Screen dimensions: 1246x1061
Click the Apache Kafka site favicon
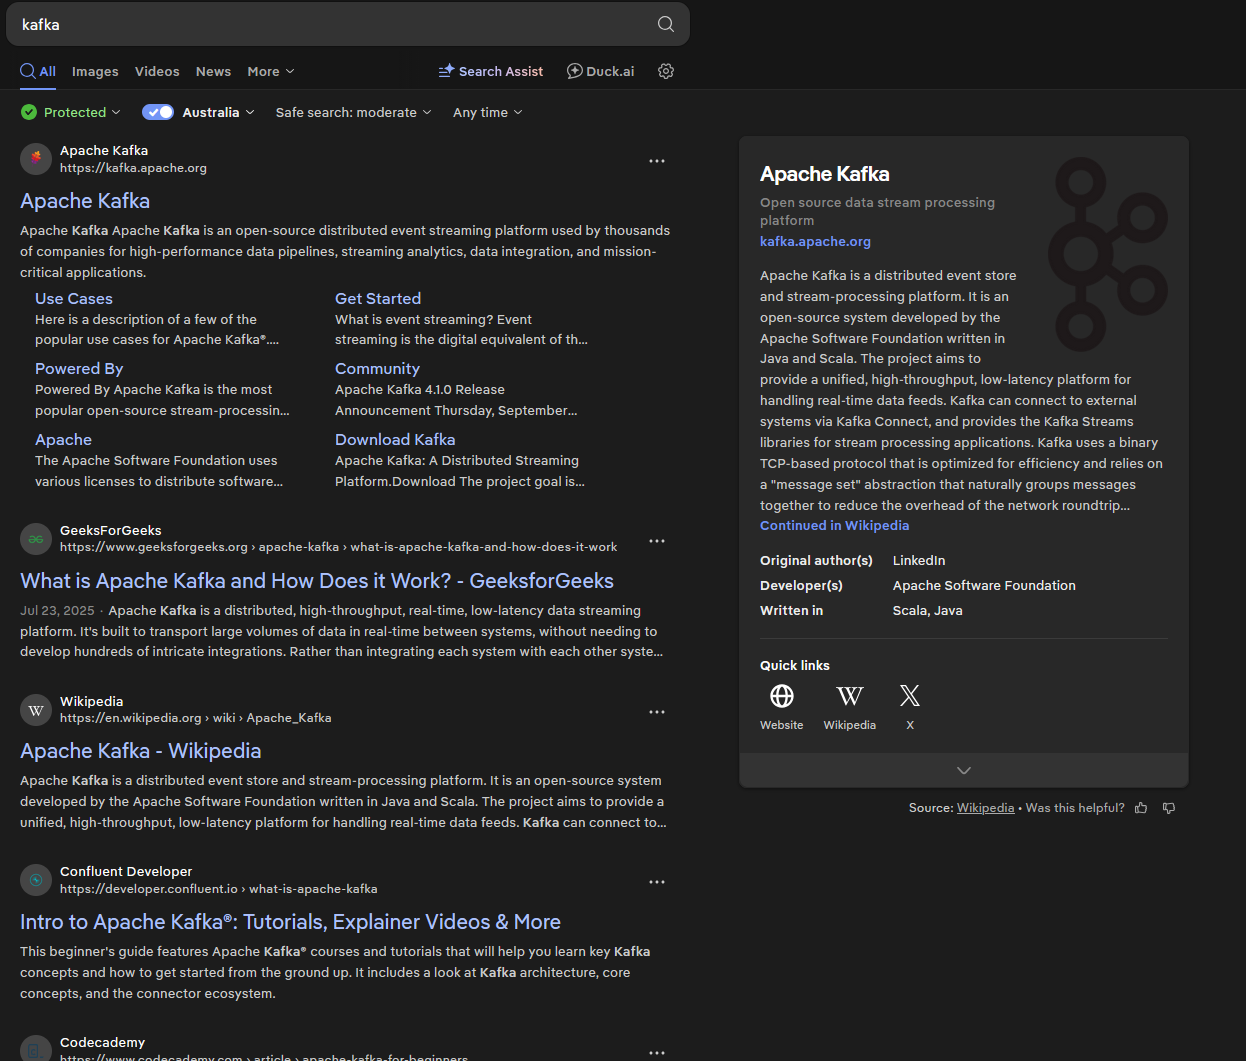pyautogui.click(x=36, y=158)
